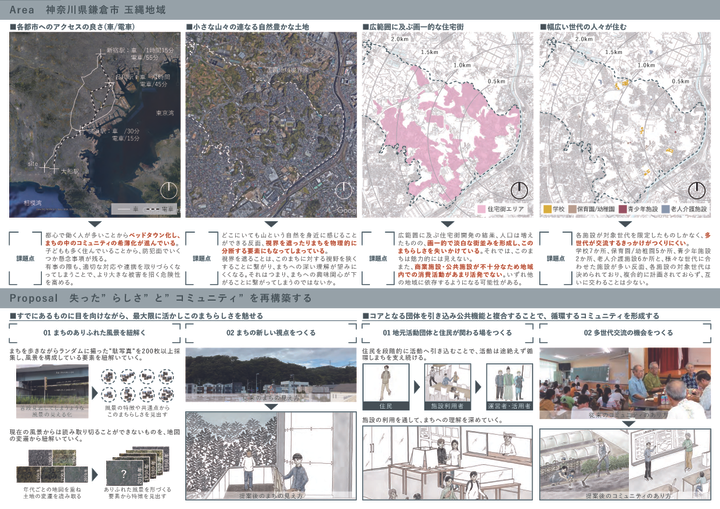Click the 2.0km ring label on the facility map
This screenshot has width=720, height=509.
point(584,40)
